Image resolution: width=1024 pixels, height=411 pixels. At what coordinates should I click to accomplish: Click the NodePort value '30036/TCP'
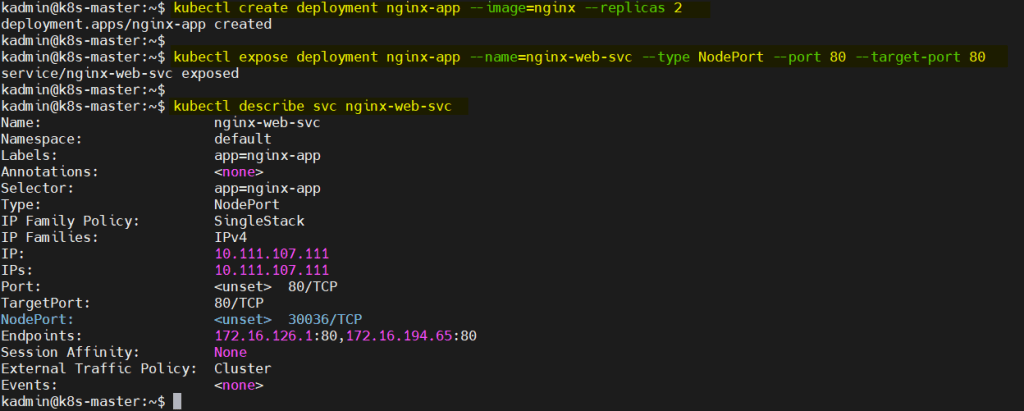coord(325,320)
